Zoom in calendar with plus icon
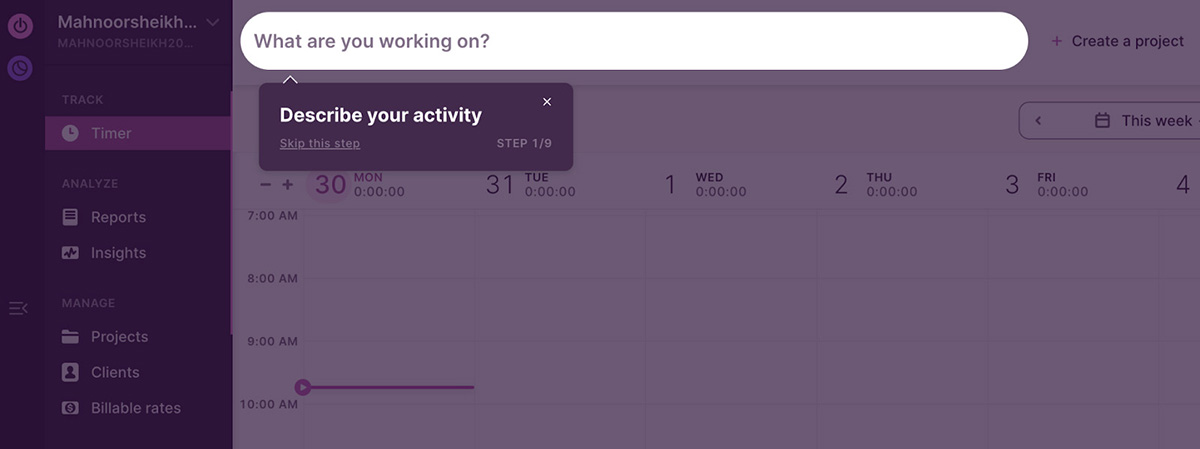Image resolution: width=1200 pixels, height=449 pixels. click(288, 185)
